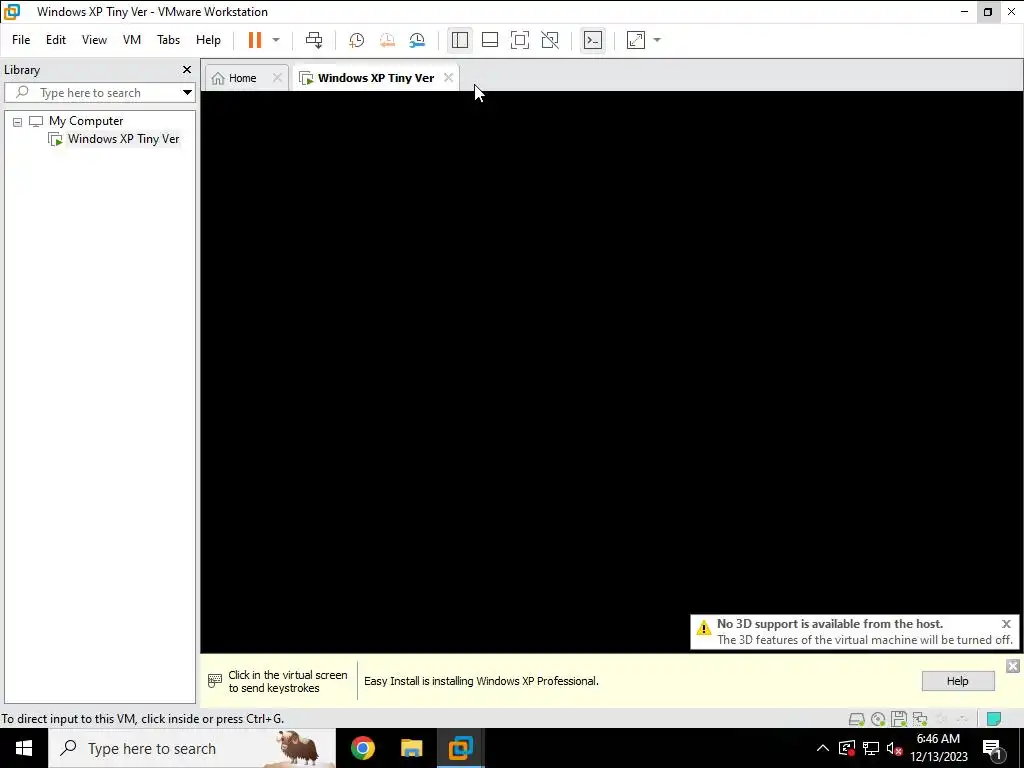This screenshot has width=1024, height=768.
Task: Open the VM menu
Action: click(132, 40)
